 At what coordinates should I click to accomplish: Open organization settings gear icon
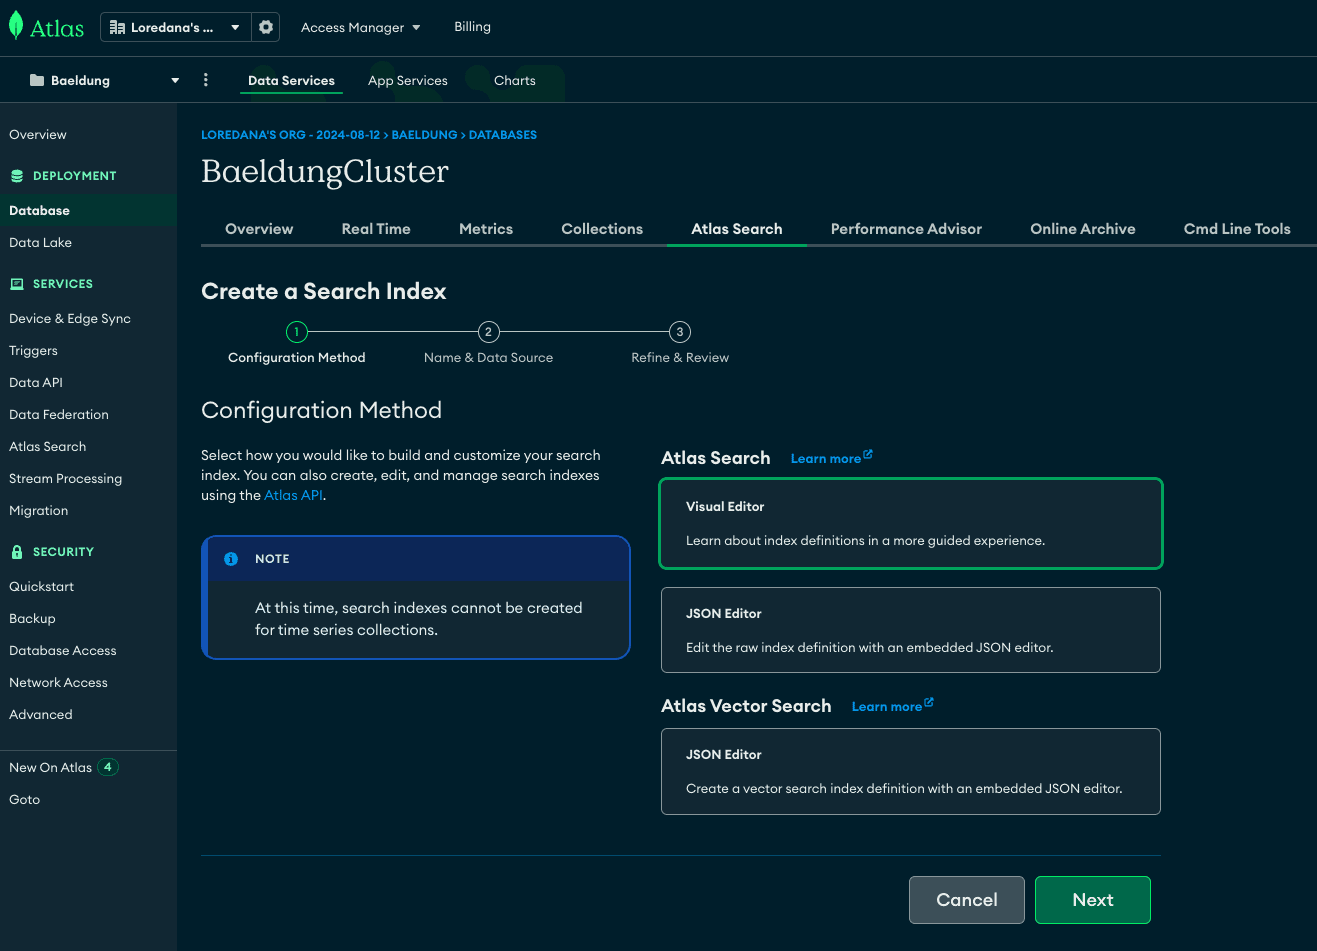(266, 27)
